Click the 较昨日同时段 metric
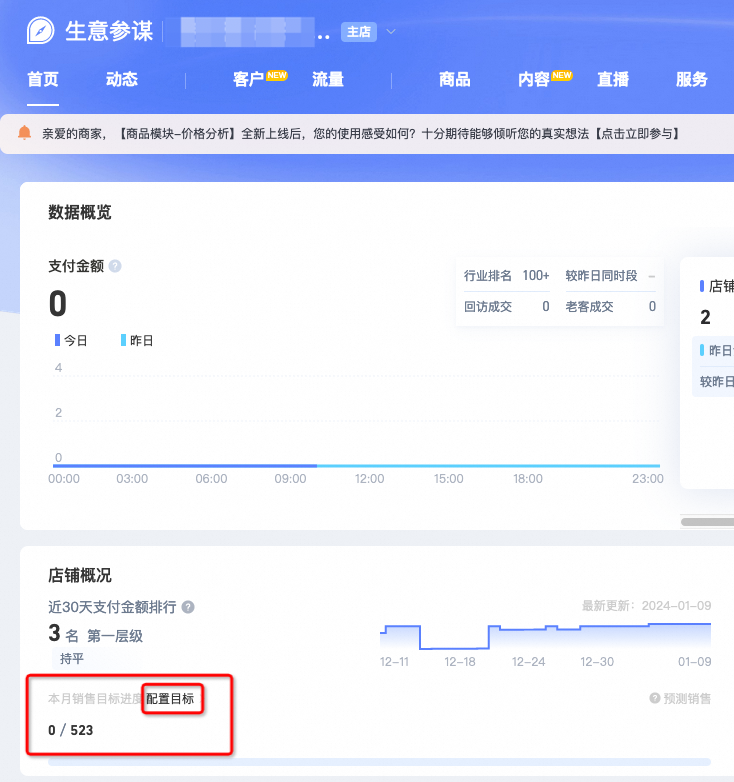 tap(610, 275)
